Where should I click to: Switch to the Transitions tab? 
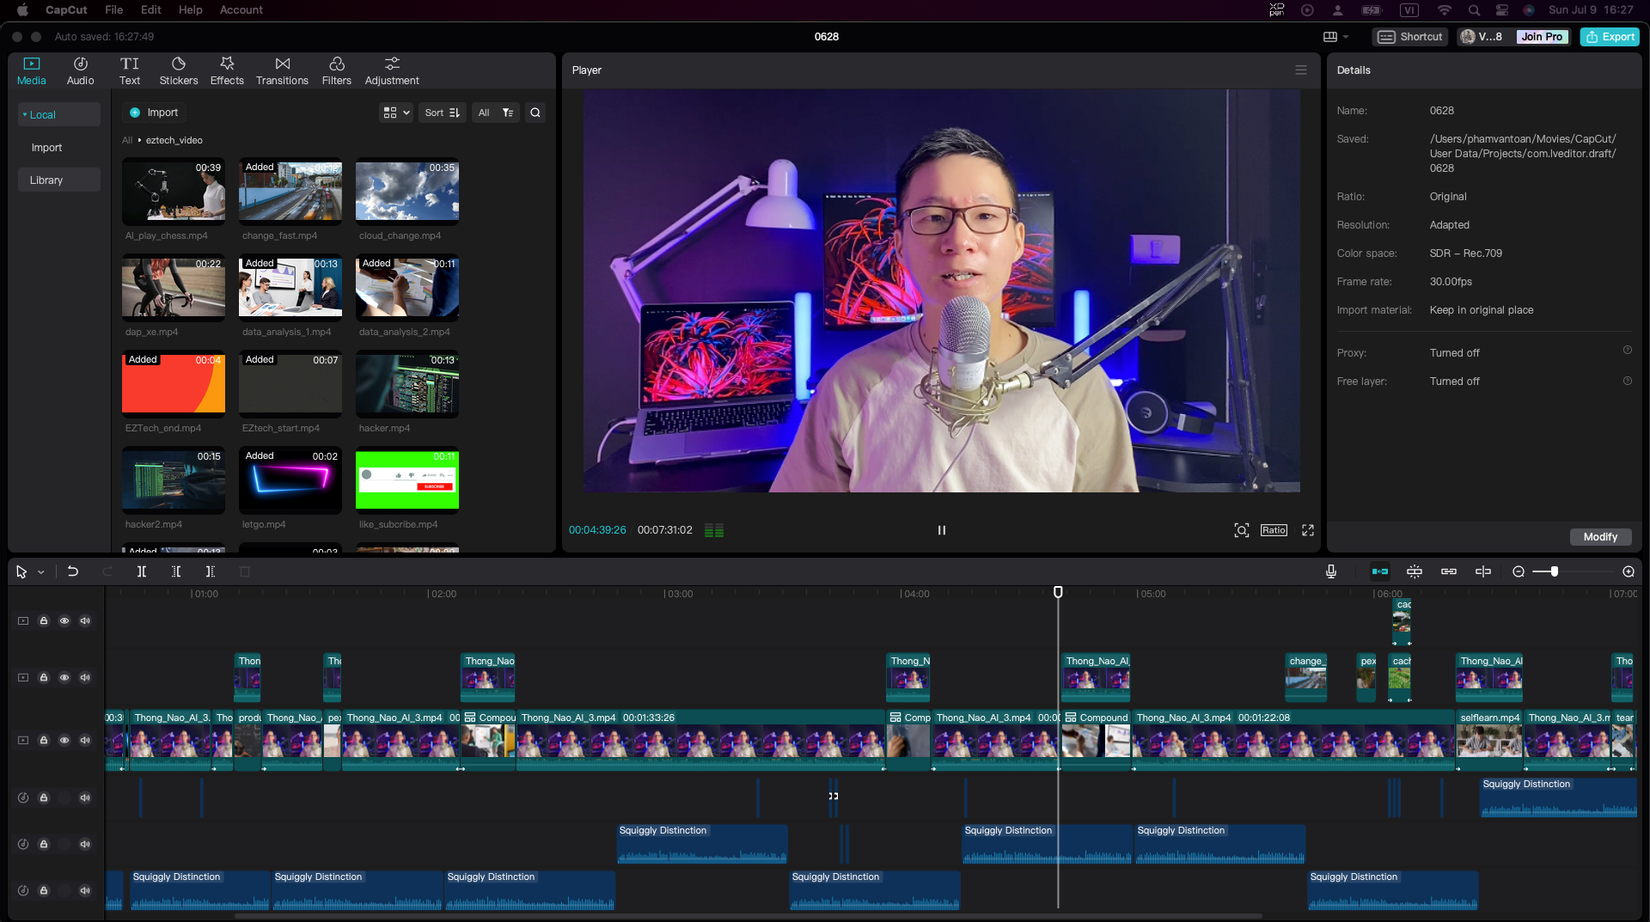point(282,70)
